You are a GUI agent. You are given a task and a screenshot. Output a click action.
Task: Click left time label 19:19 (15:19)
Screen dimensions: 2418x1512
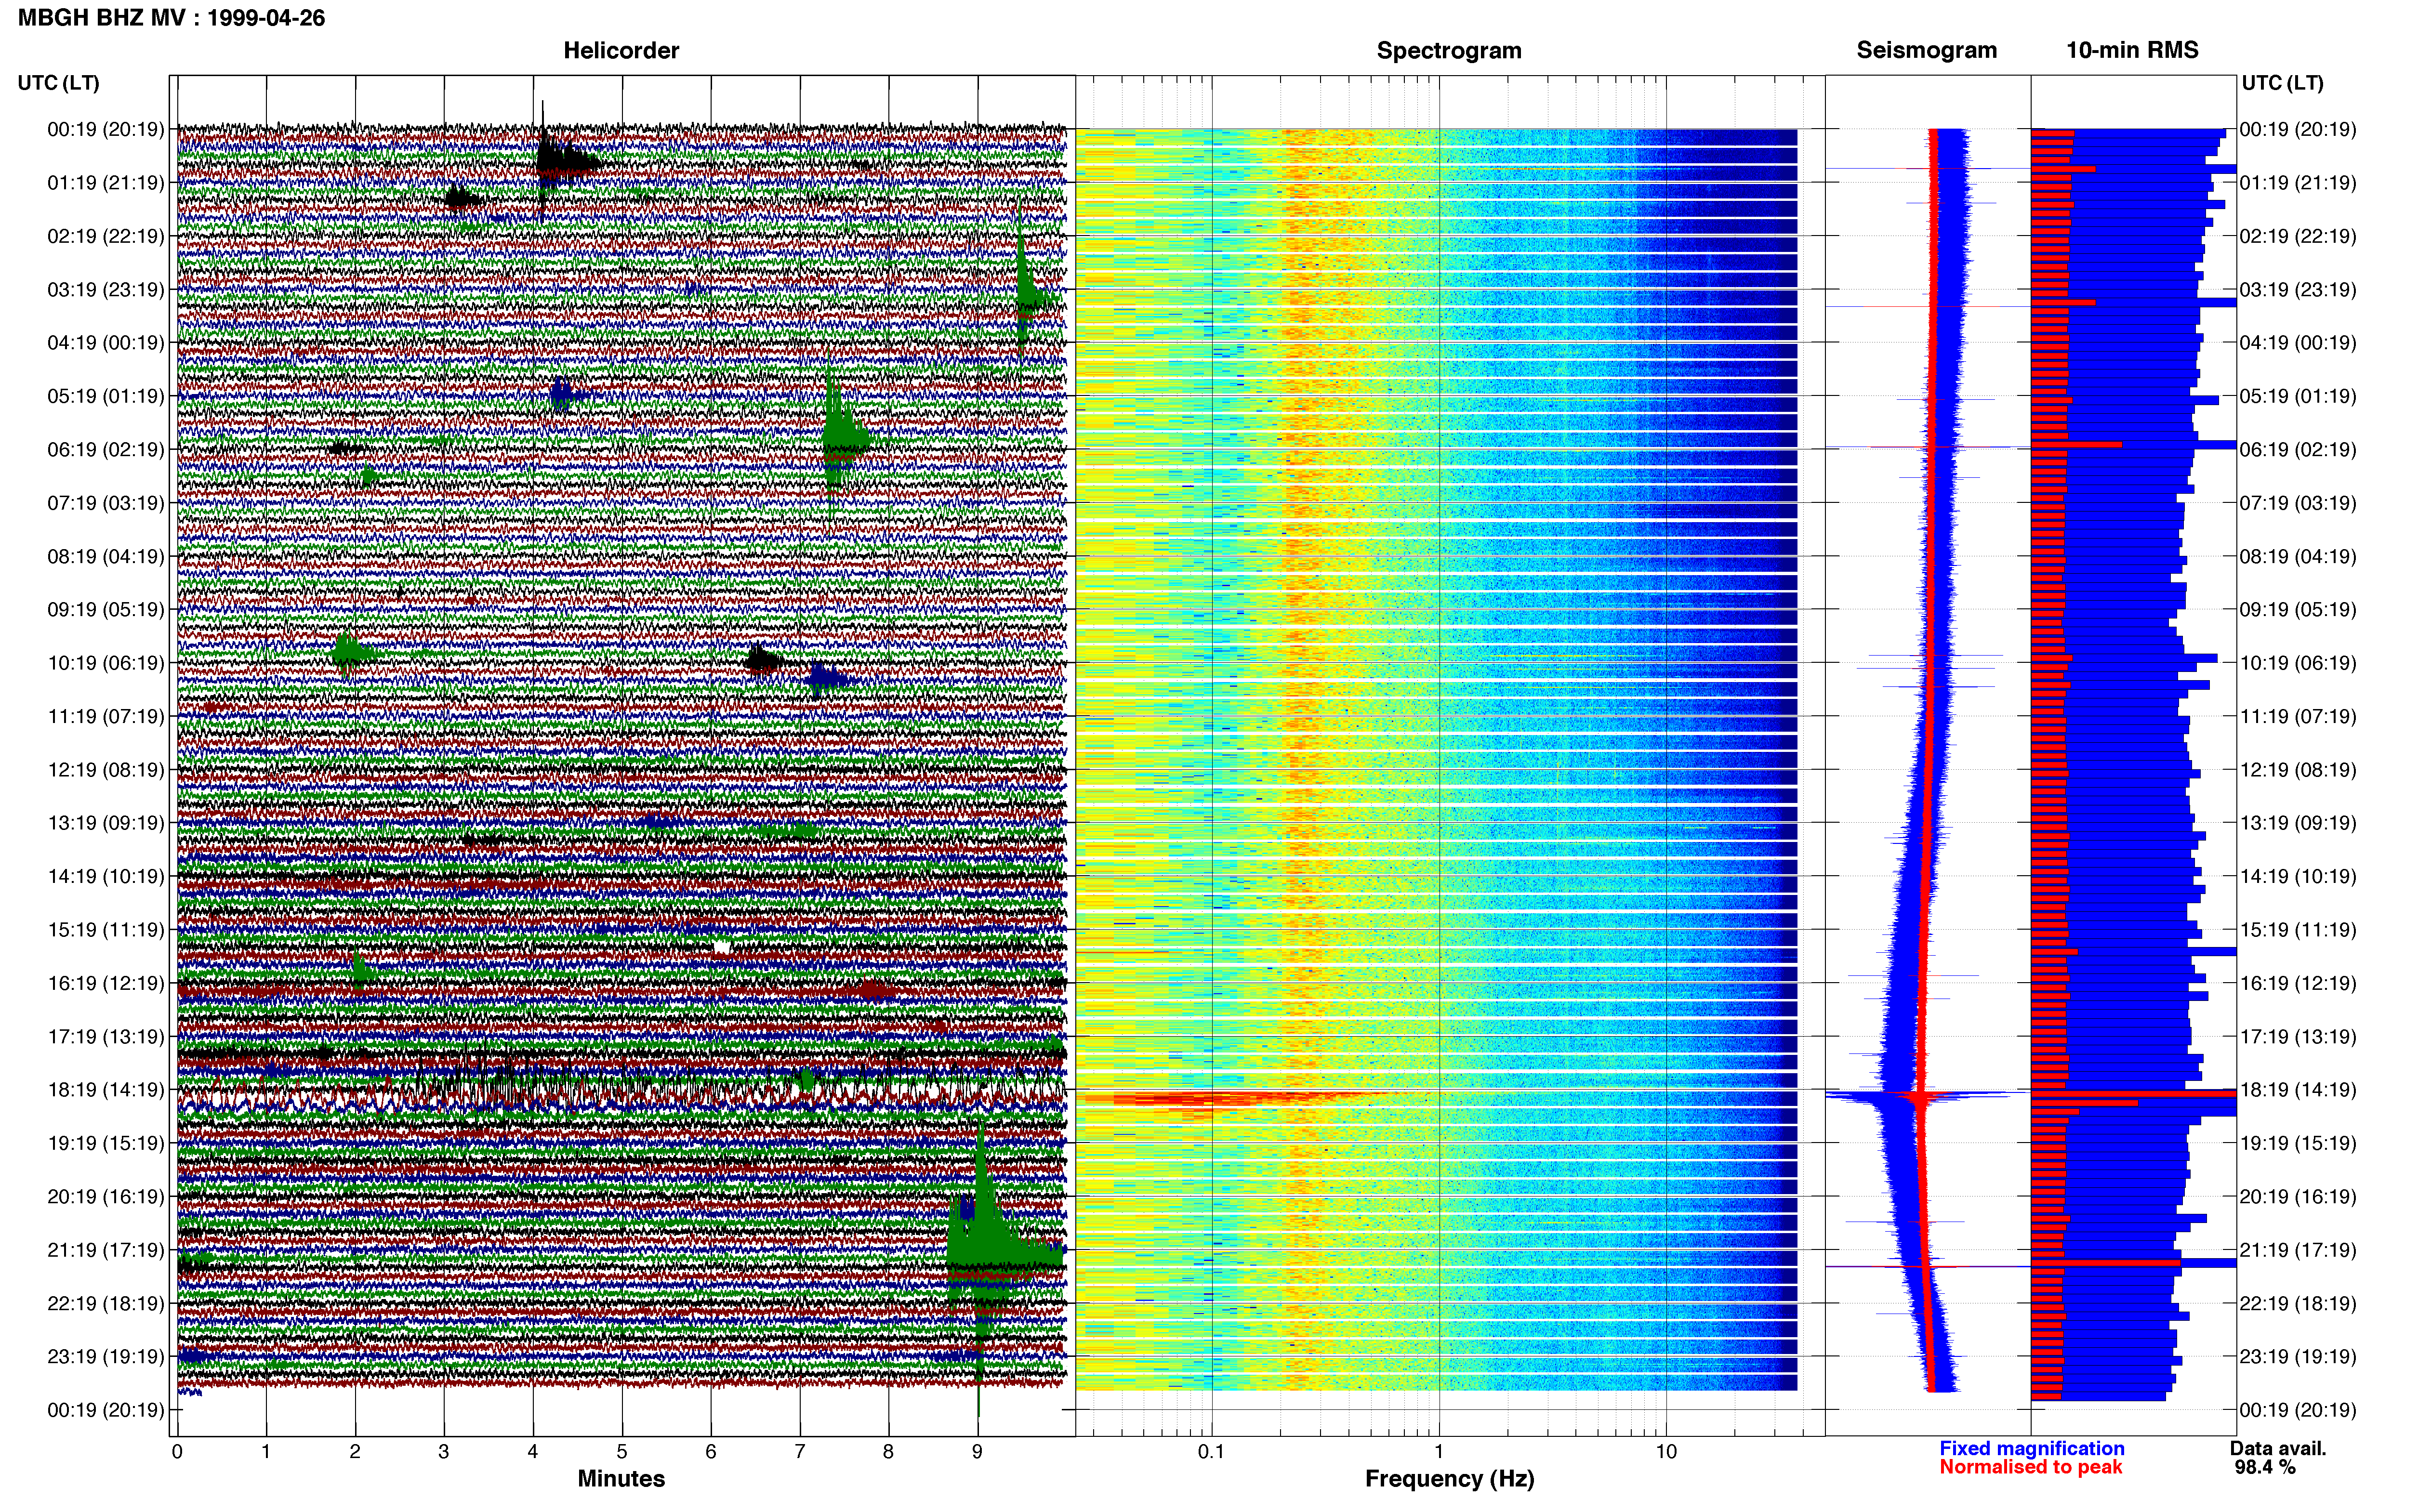(x=105, y=1143)
